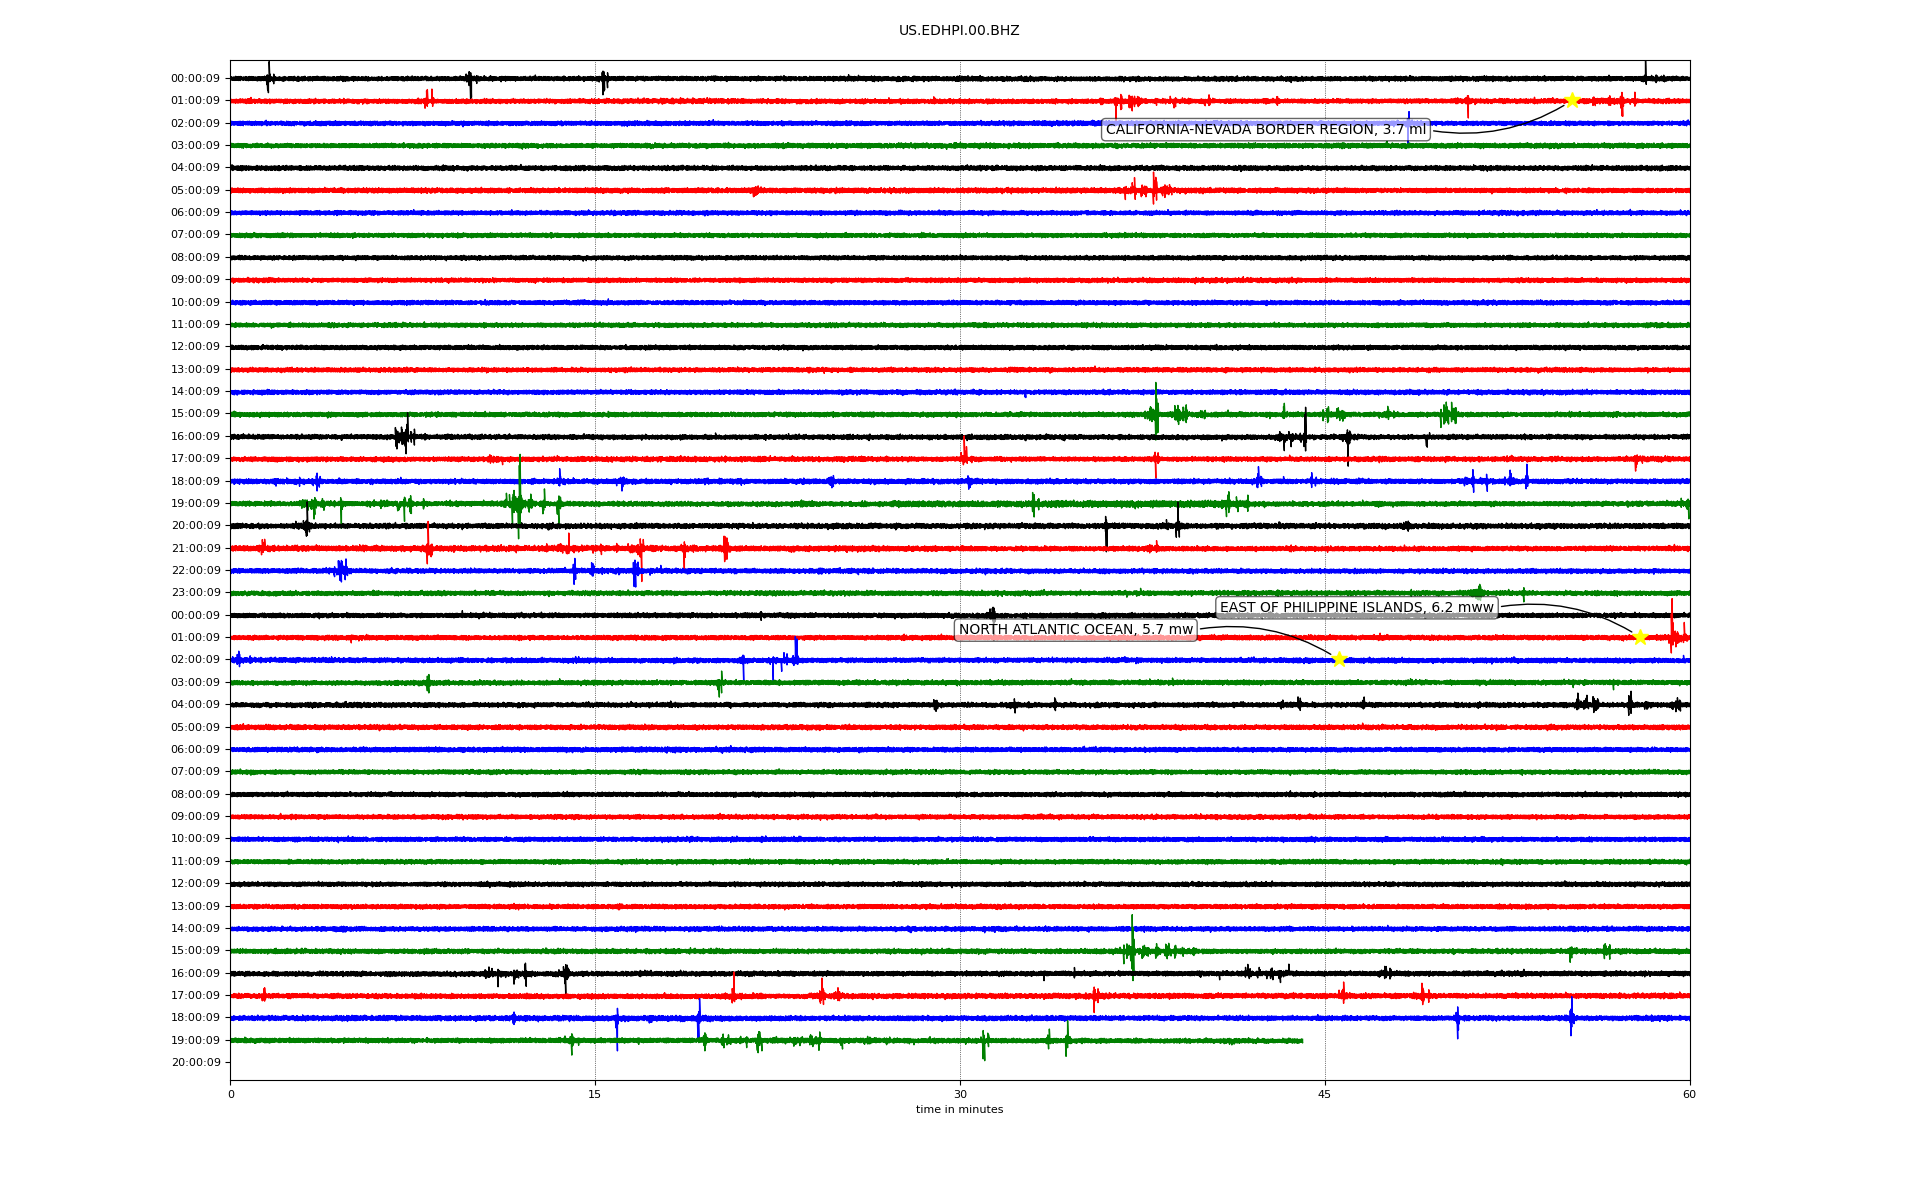Image resolution: width=1920 pixels, height=1200 pixels.
Task: Select the NORTH ATLANTIC OCEAN, 5.7 mw annotation
Action: pyautogui.click(x=1076, y=630)
